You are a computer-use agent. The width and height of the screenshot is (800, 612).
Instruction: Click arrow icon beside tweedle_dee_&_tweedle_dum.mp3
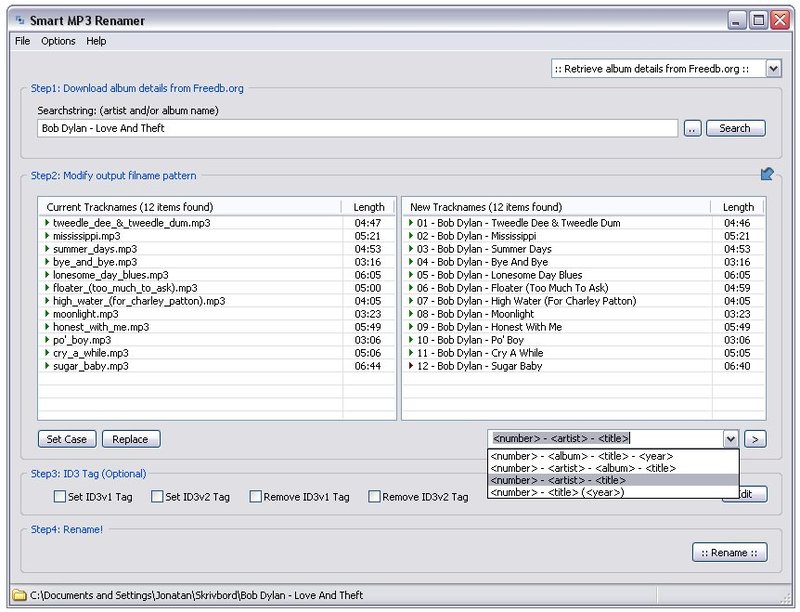[47, 222]
